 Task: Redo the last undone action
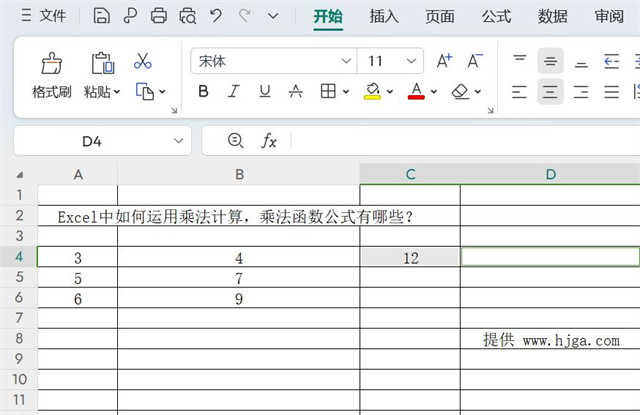coord(244,16)
